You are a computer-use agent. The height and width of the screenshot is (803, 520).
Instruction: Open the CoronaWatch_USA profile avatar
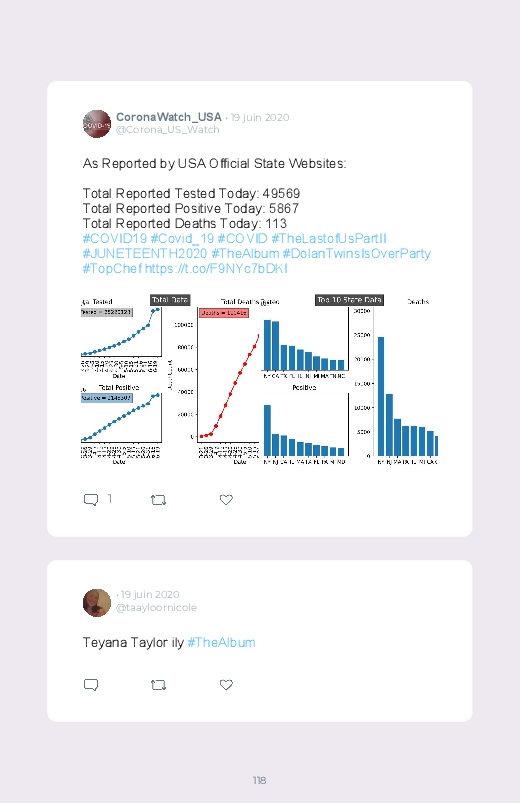tap(97, 123)
